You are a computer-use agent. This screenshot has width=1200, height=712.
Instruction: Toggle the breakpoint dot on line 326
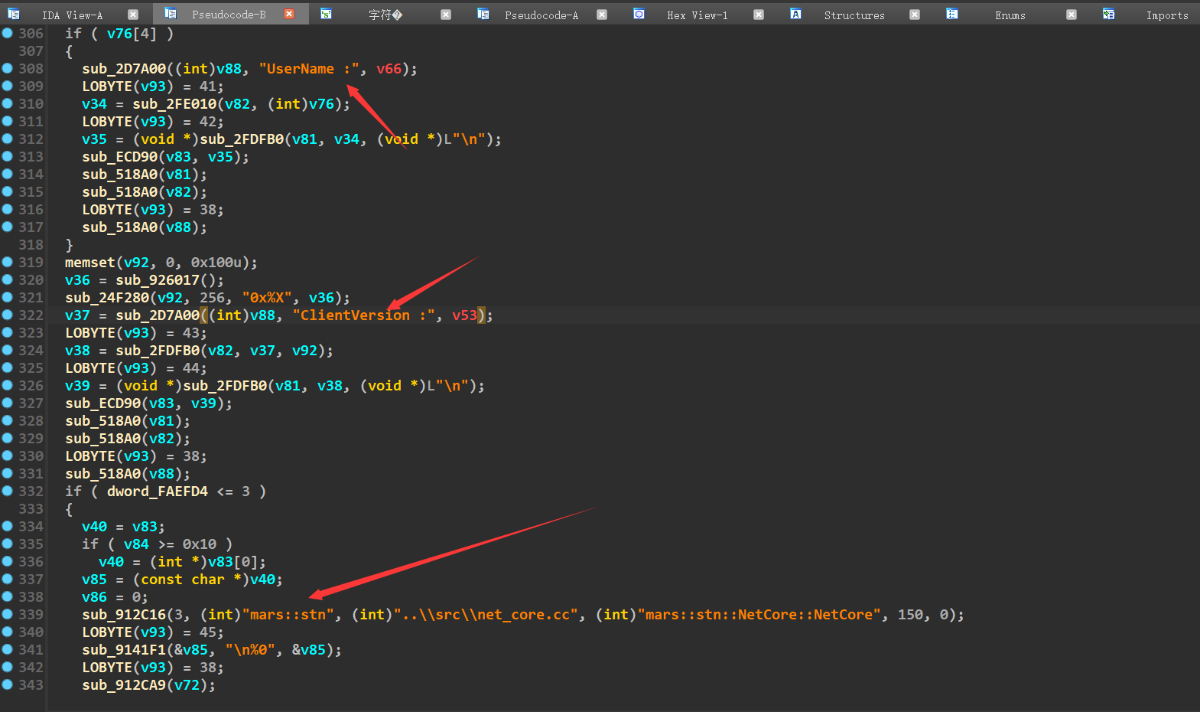click(7, 385)
